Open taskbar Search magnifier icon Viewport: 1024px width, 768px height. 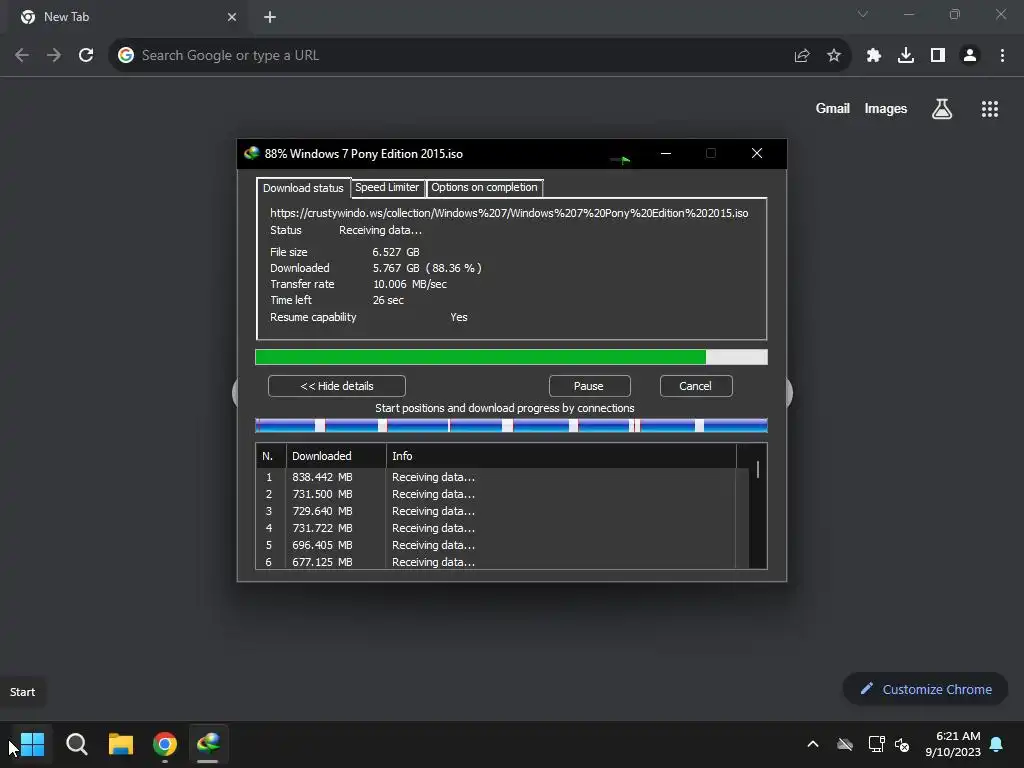(x=76, y=744)
